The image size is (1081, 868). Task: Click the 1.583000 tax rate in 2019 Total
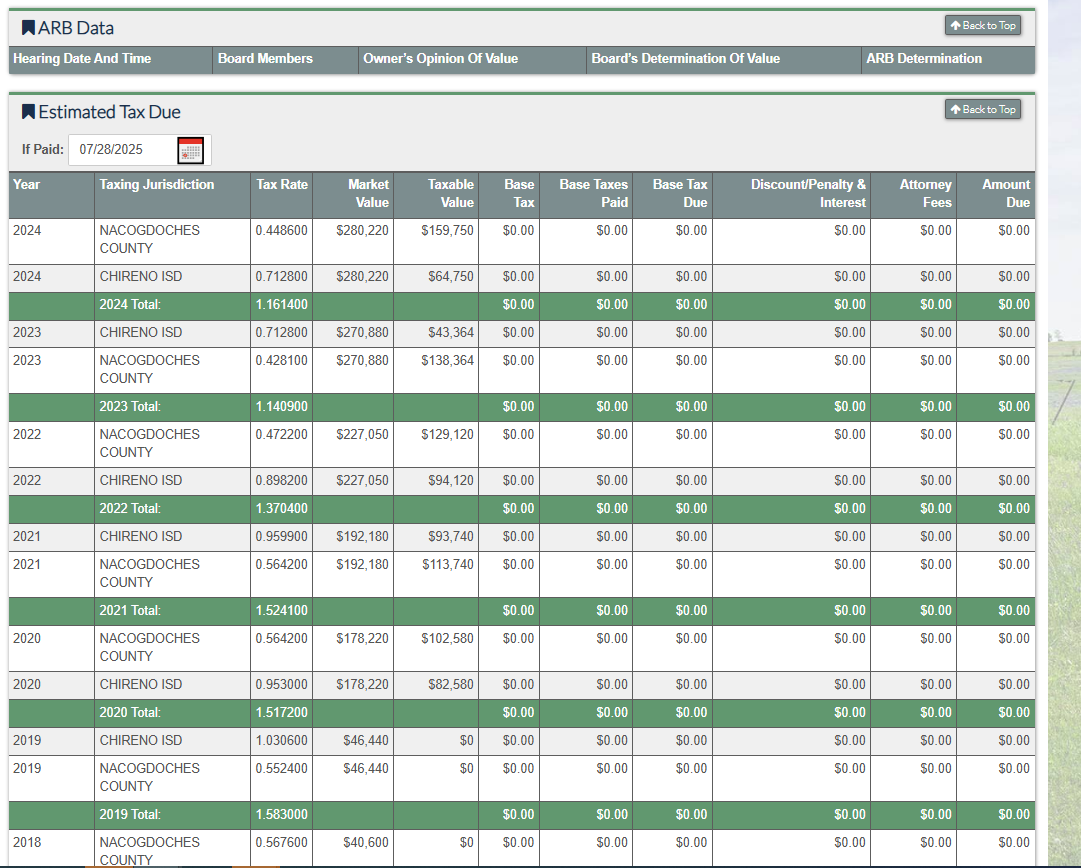282,815
